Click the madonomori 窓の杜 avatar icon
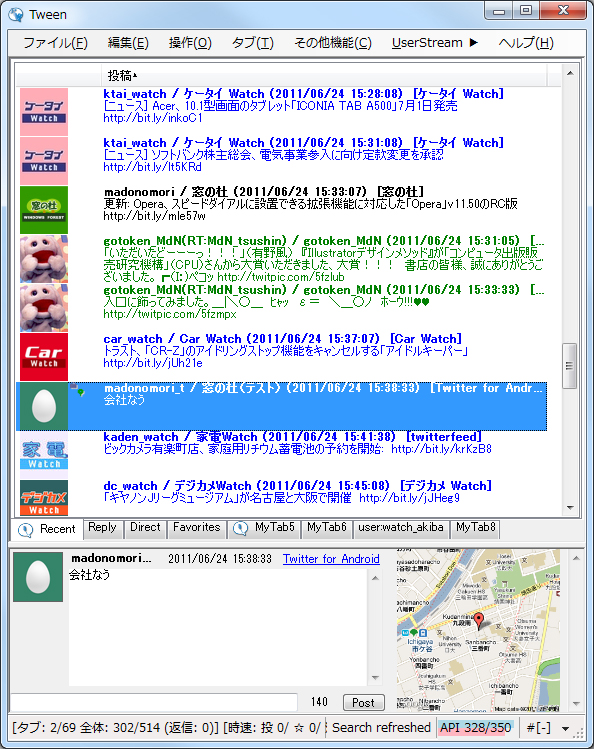The height and width of the screenshot is (749, 594). (44, 210)
